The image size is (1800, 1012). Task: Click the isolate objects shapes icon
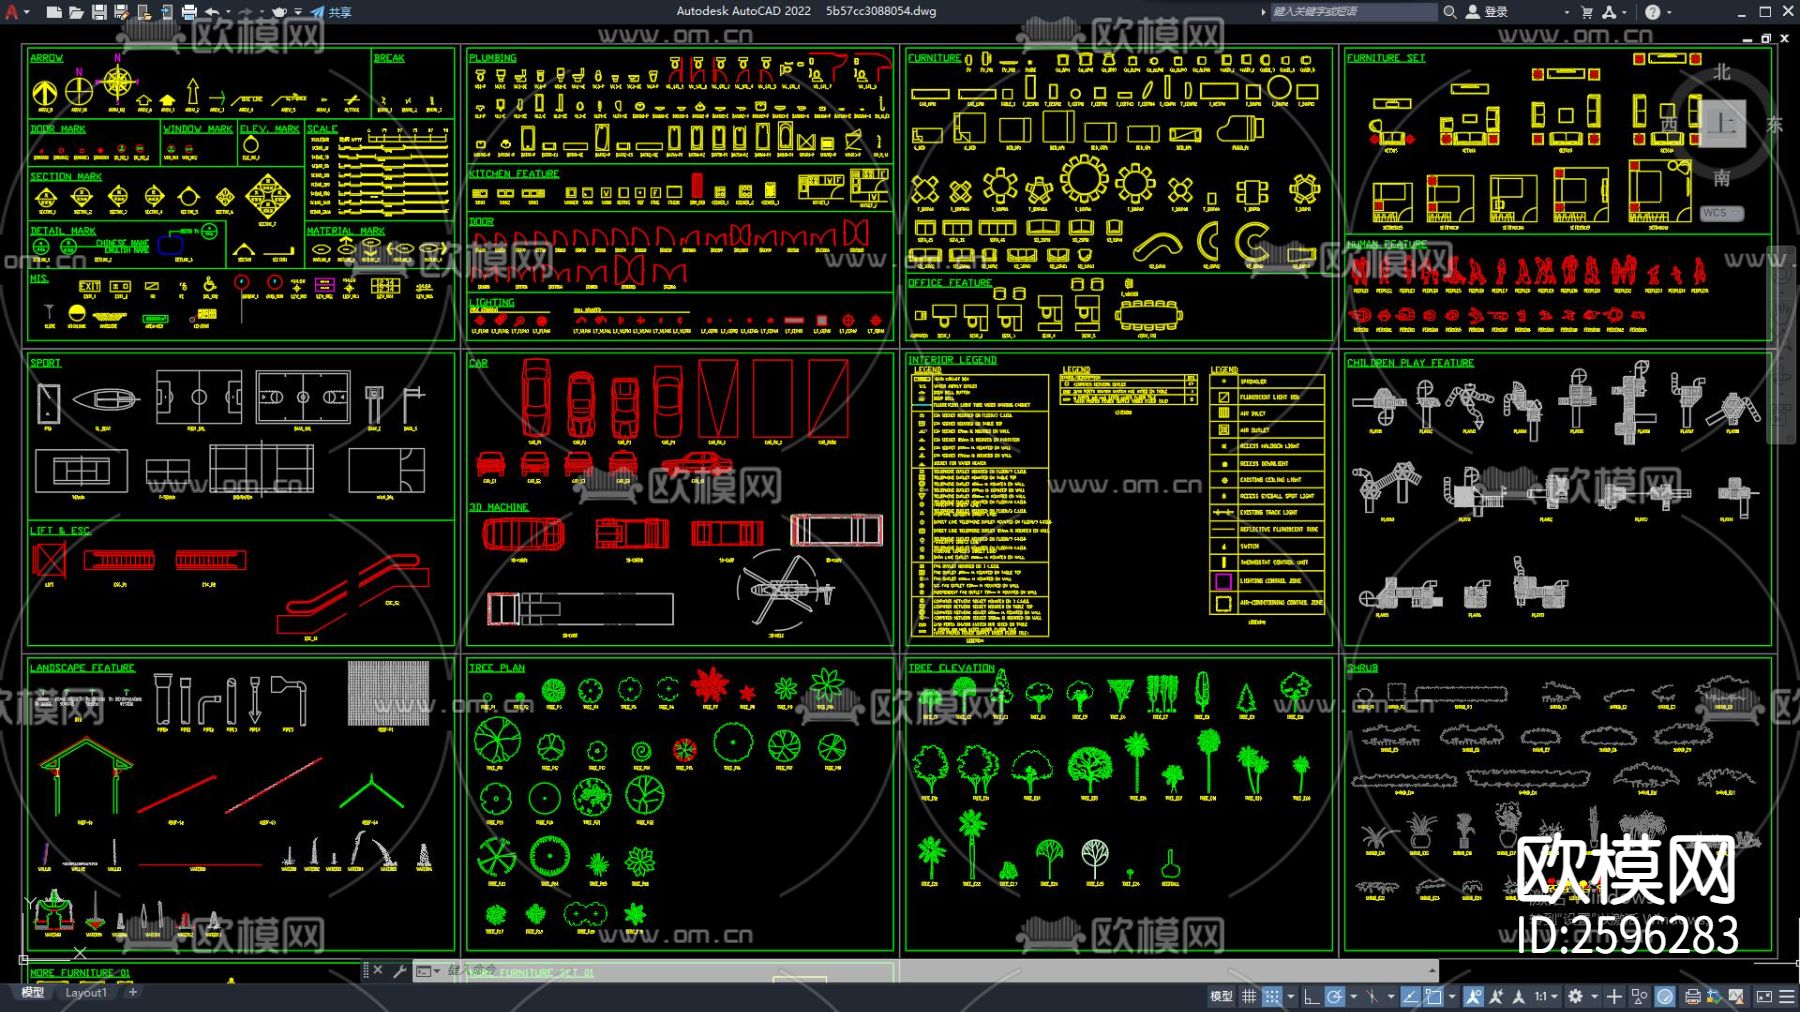click(1639, 997)
